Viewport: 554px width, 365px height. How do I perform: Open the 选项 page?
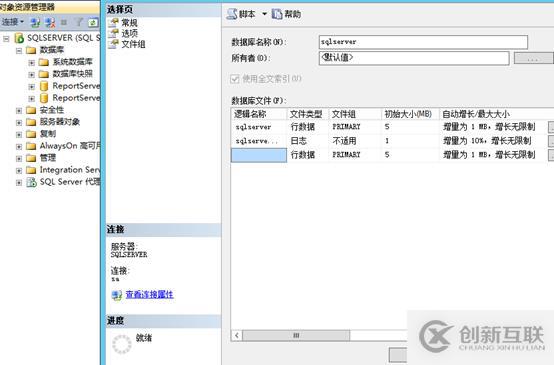tap(129, 34)
